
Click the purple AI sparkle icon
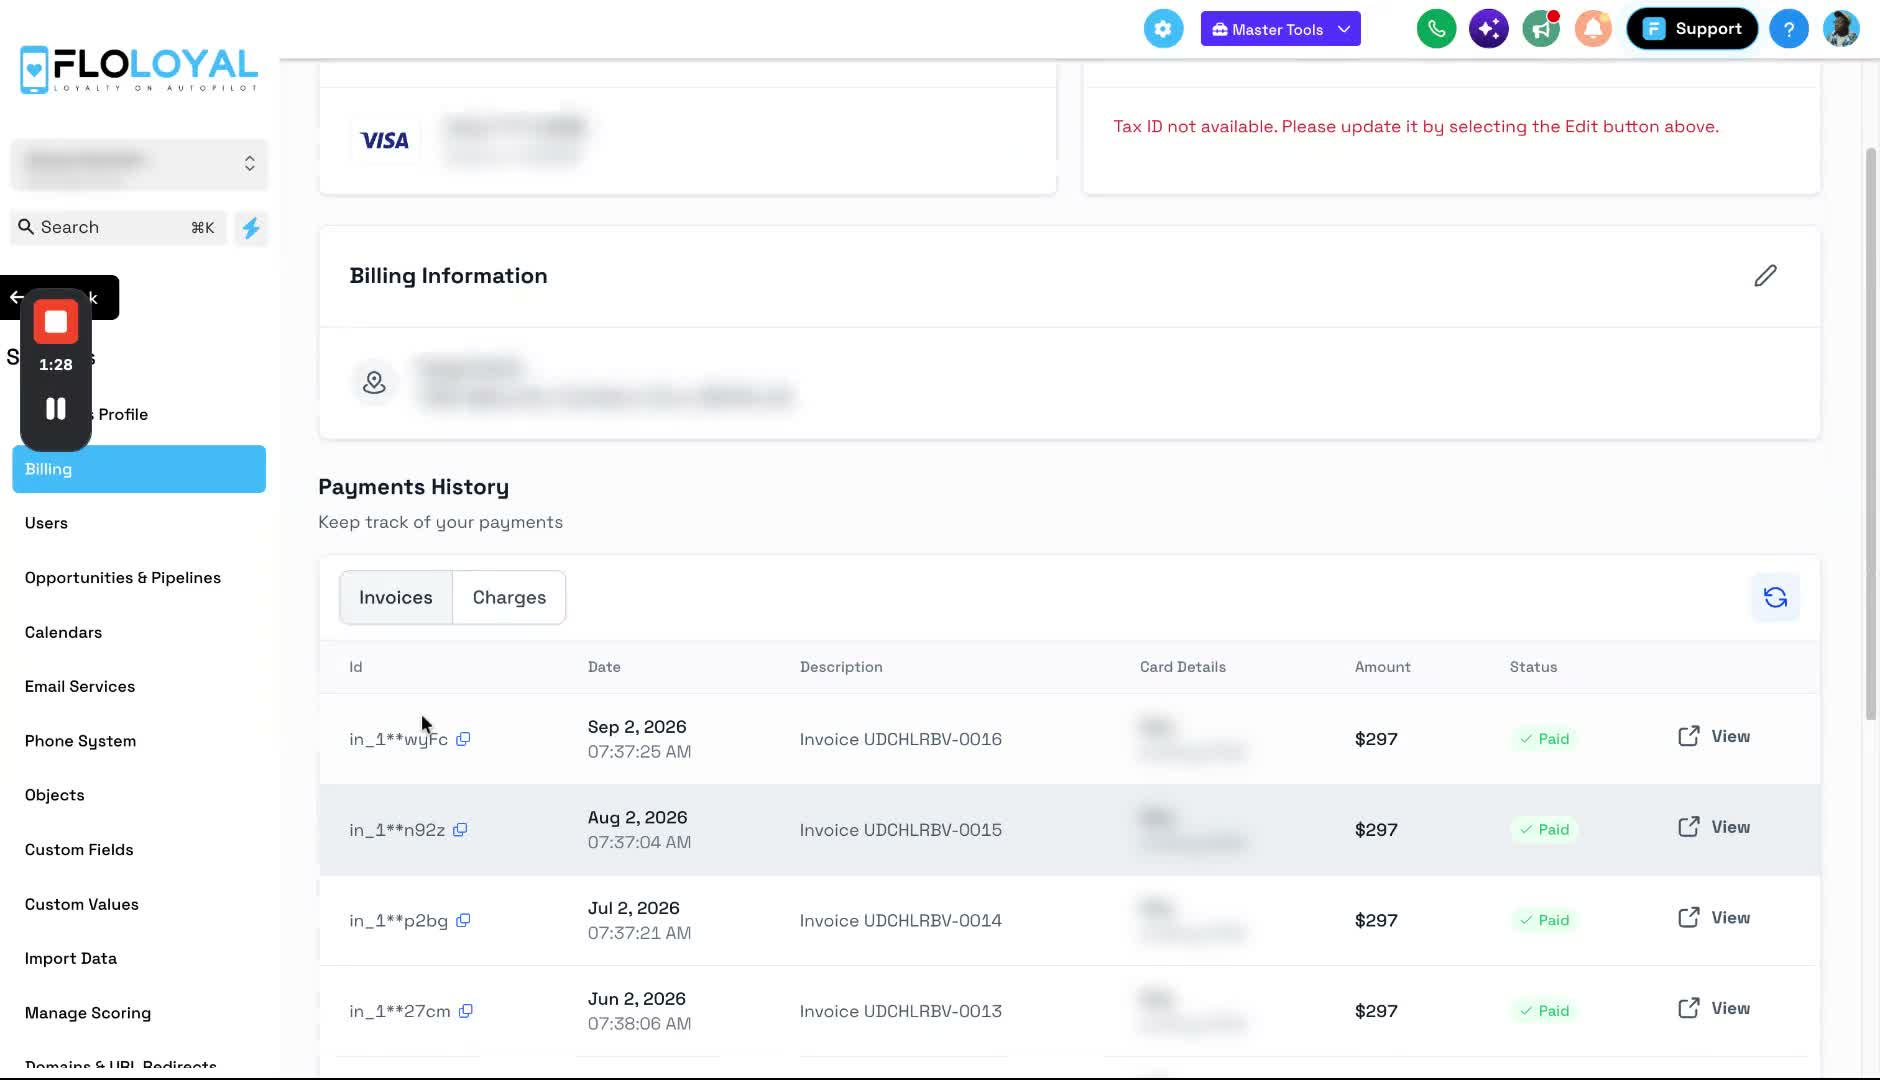coord(1488,29)
